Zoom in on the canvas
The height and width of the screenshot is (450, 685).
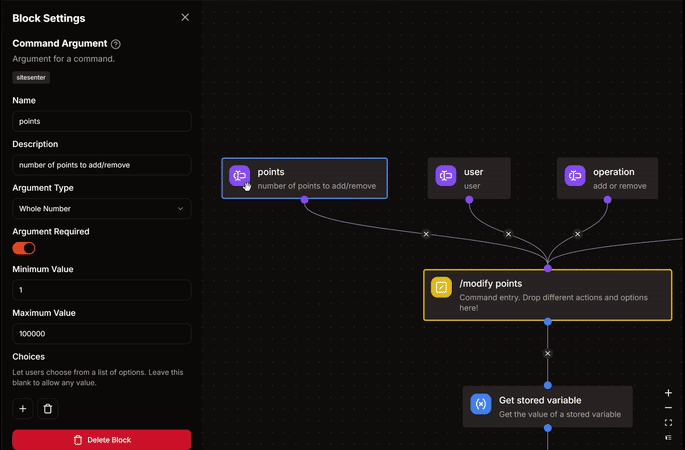click(x=668, y=393)
